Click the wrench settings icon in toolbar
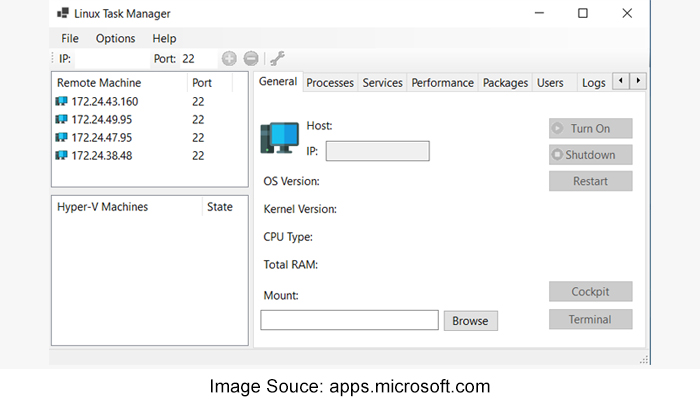 [277, 59]
